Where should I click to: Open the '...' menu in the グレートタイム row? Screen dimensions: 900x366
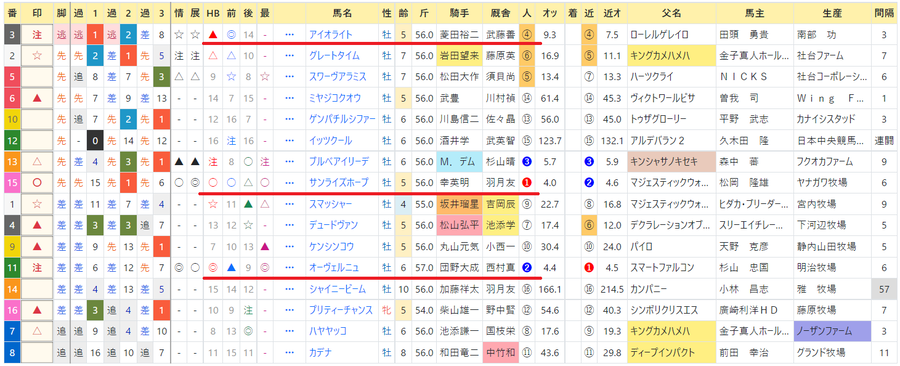coord(289,56)
